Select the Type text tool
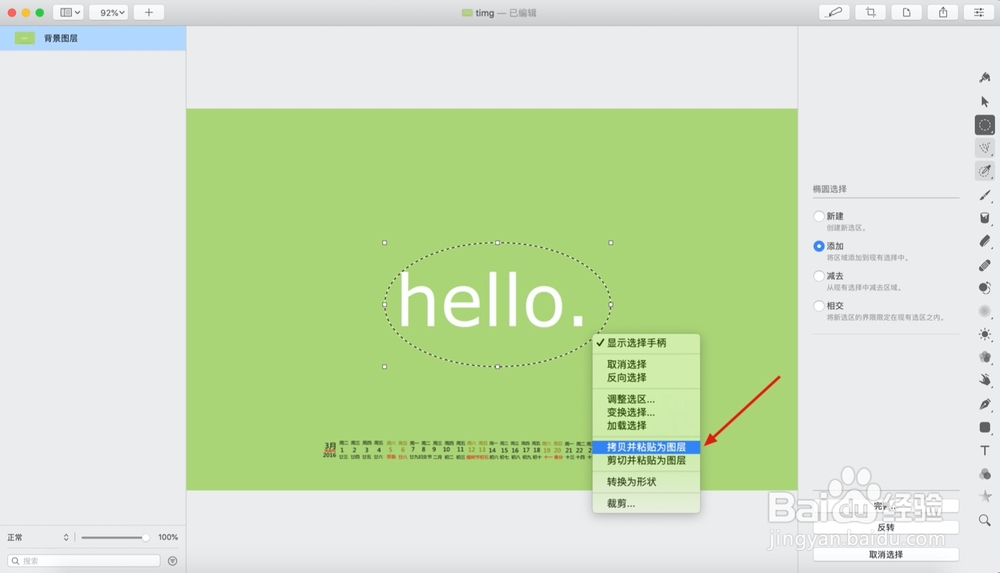This screenshot has width=1000, height=573. coord(985,450)
